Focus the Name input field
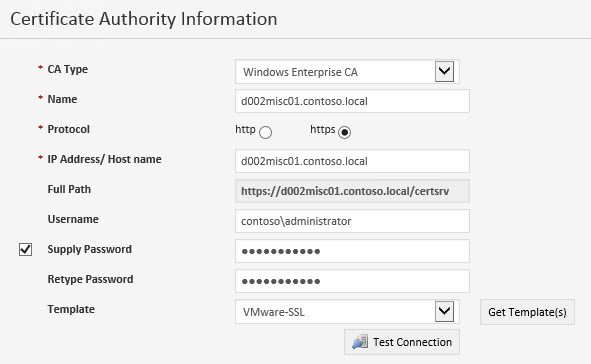Viewport: 591px width, 364px height. click(352, 101)
